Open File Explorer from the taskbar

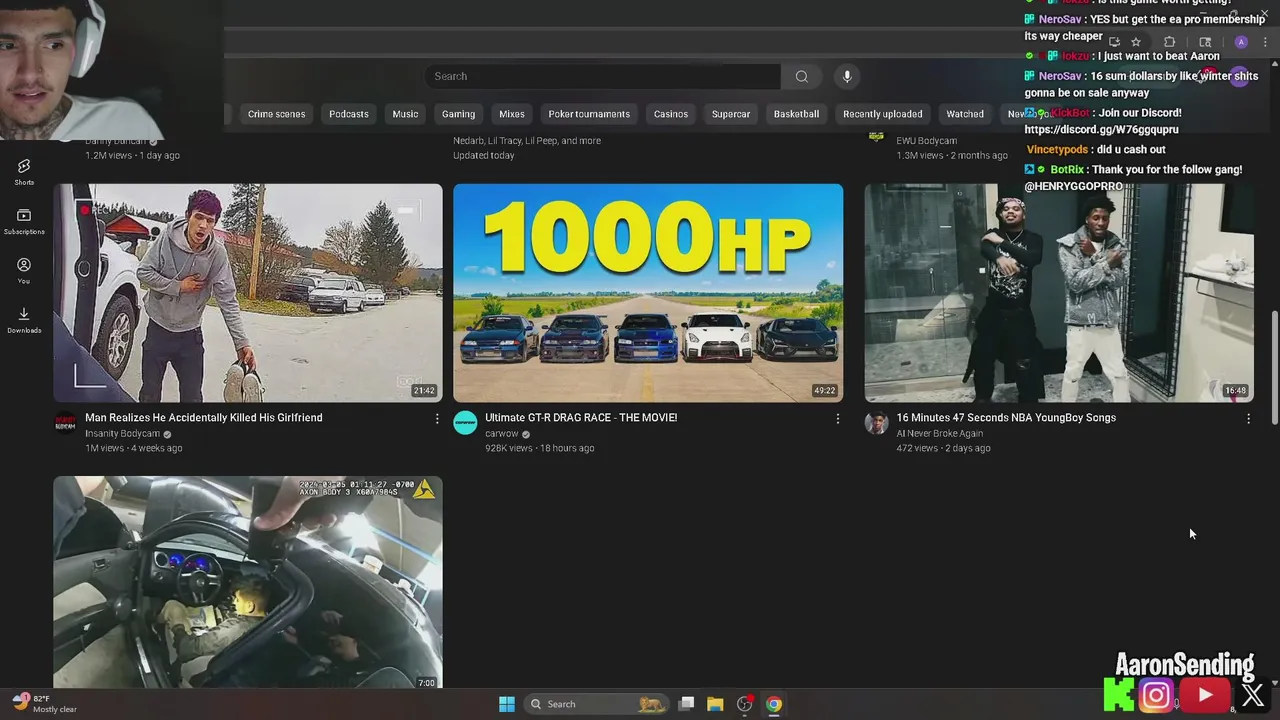[715, 704]
